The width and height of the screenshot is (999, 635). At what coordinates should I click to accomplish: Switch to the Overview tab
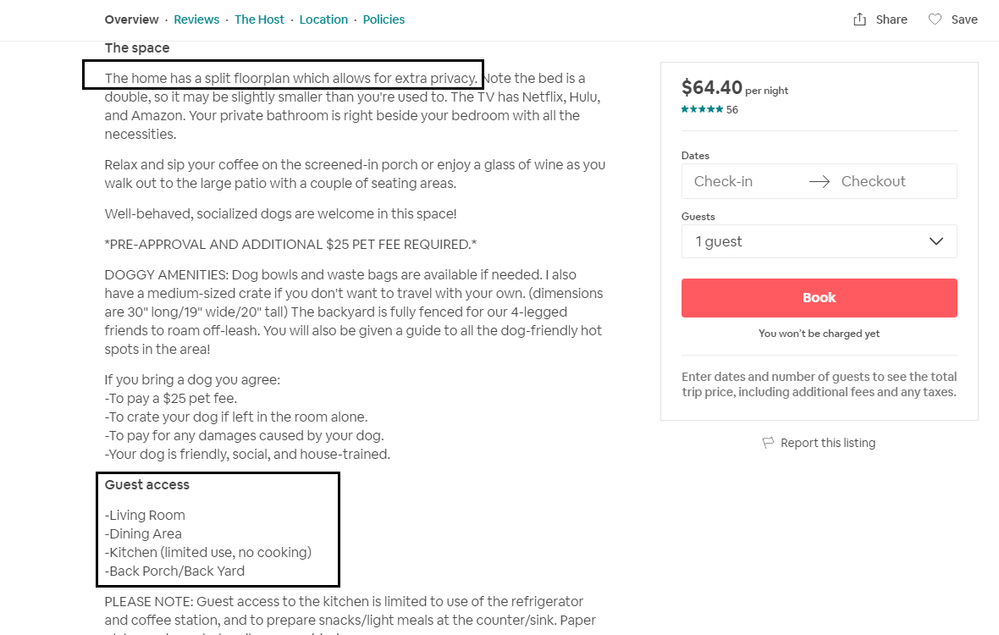132,19
